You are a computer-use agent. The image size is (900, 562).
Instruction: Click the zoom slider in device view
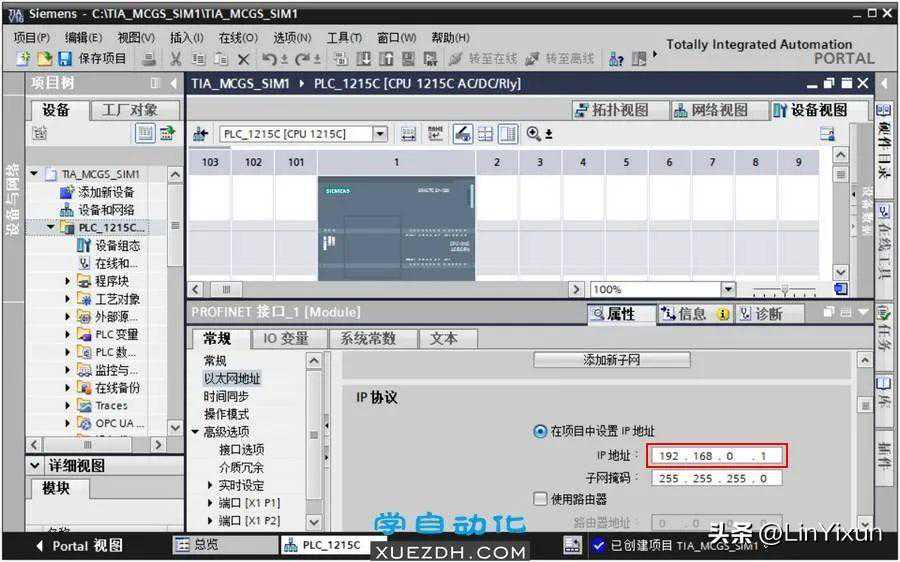point(783,289)
